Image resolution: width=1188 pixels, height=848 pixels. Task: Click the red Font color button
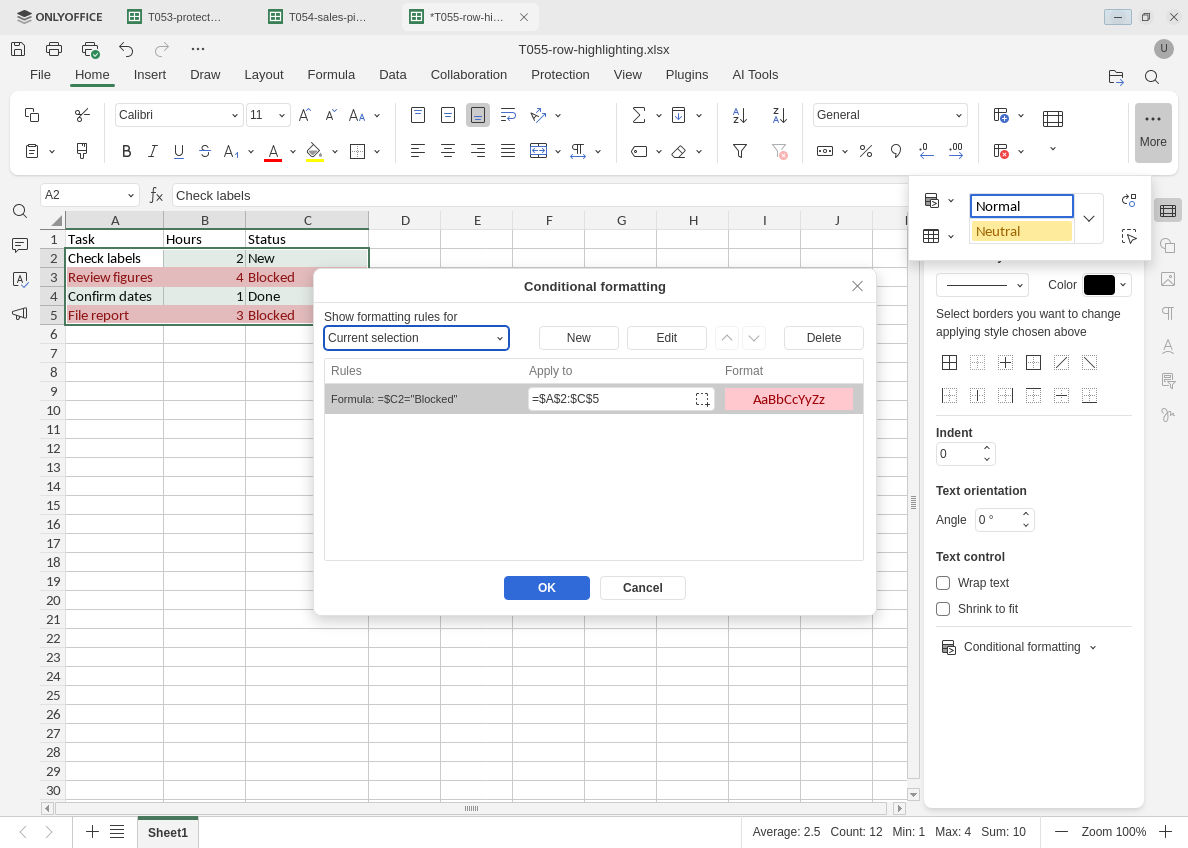(274, 152)
